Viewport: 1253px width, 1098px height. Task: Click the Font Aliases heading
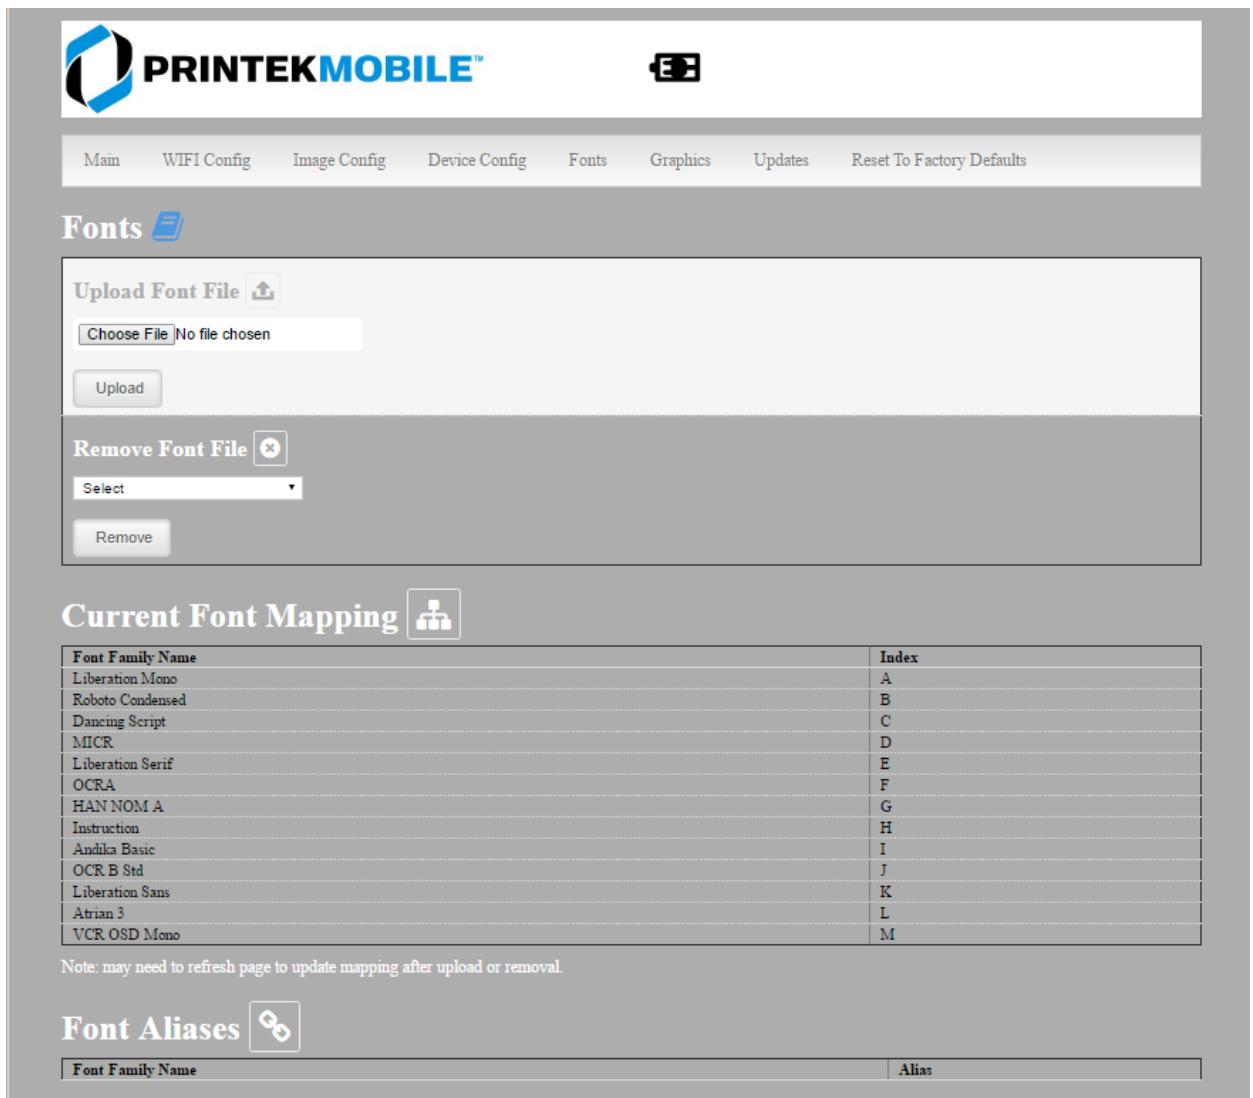151,1028
